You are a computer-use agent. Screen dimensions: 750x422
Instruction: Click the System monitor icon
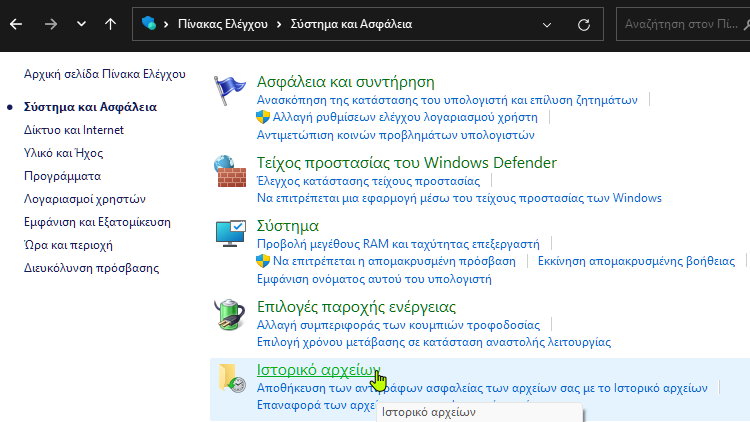coord(231,233)
